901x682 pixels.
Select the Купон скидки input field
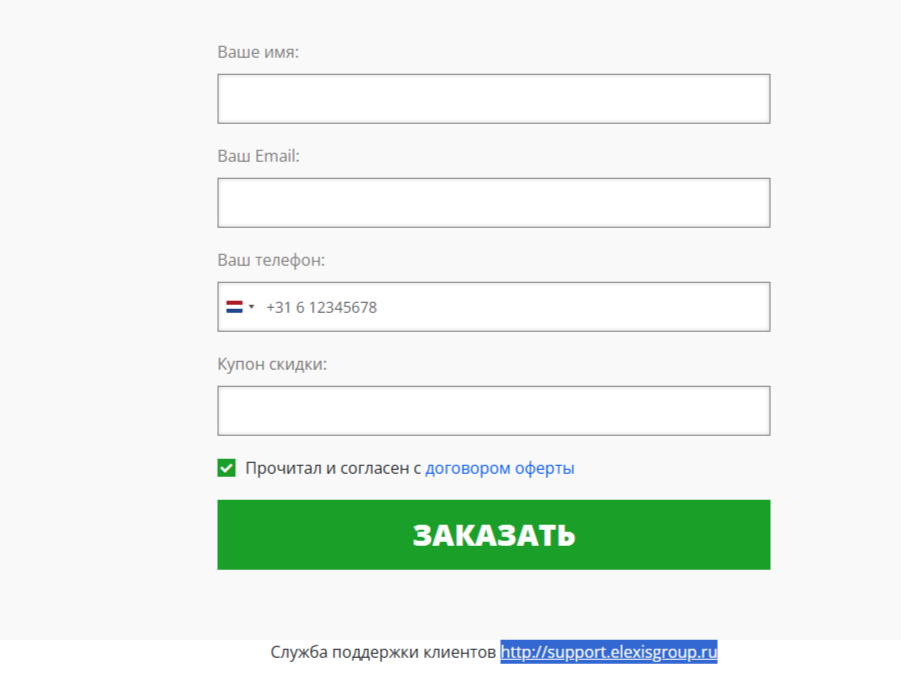coord(493,411)
